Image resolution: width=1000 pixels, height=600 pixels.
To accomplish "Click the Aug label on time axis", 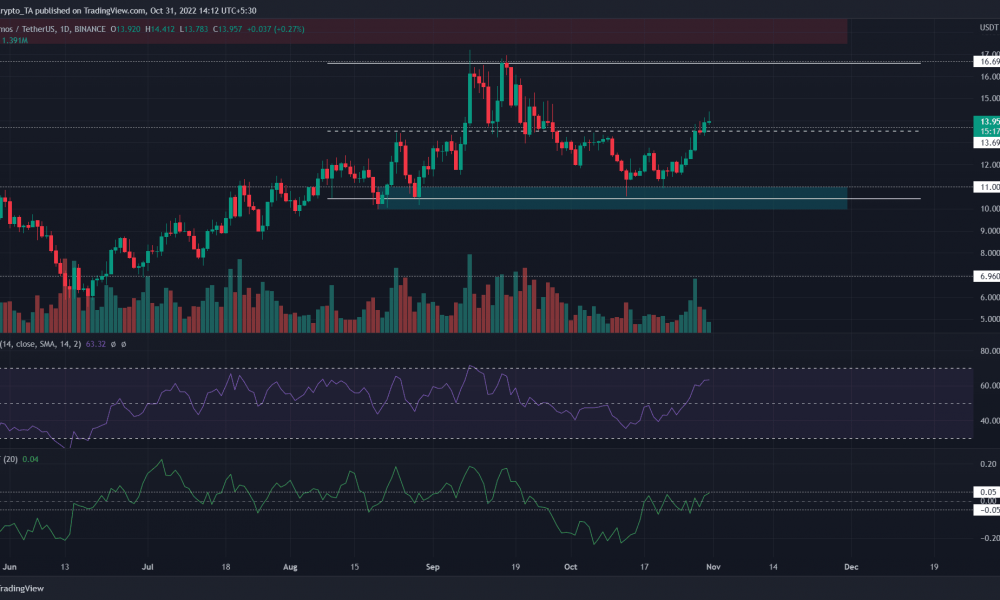I will click(x=290, y=566).
